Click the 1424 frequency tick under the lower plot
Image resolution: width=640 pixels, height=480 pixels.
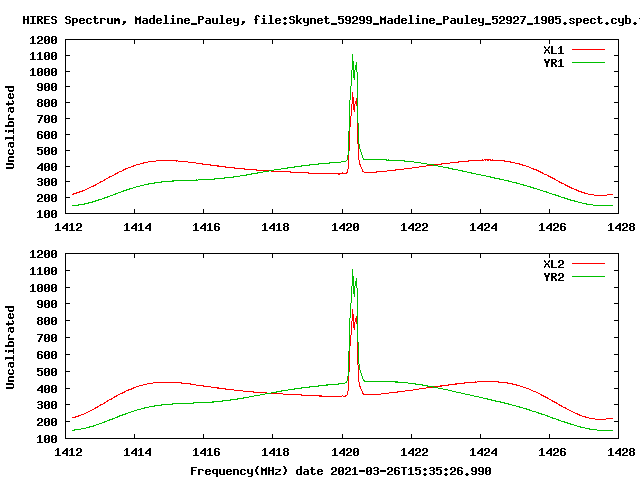pos(483,452)
